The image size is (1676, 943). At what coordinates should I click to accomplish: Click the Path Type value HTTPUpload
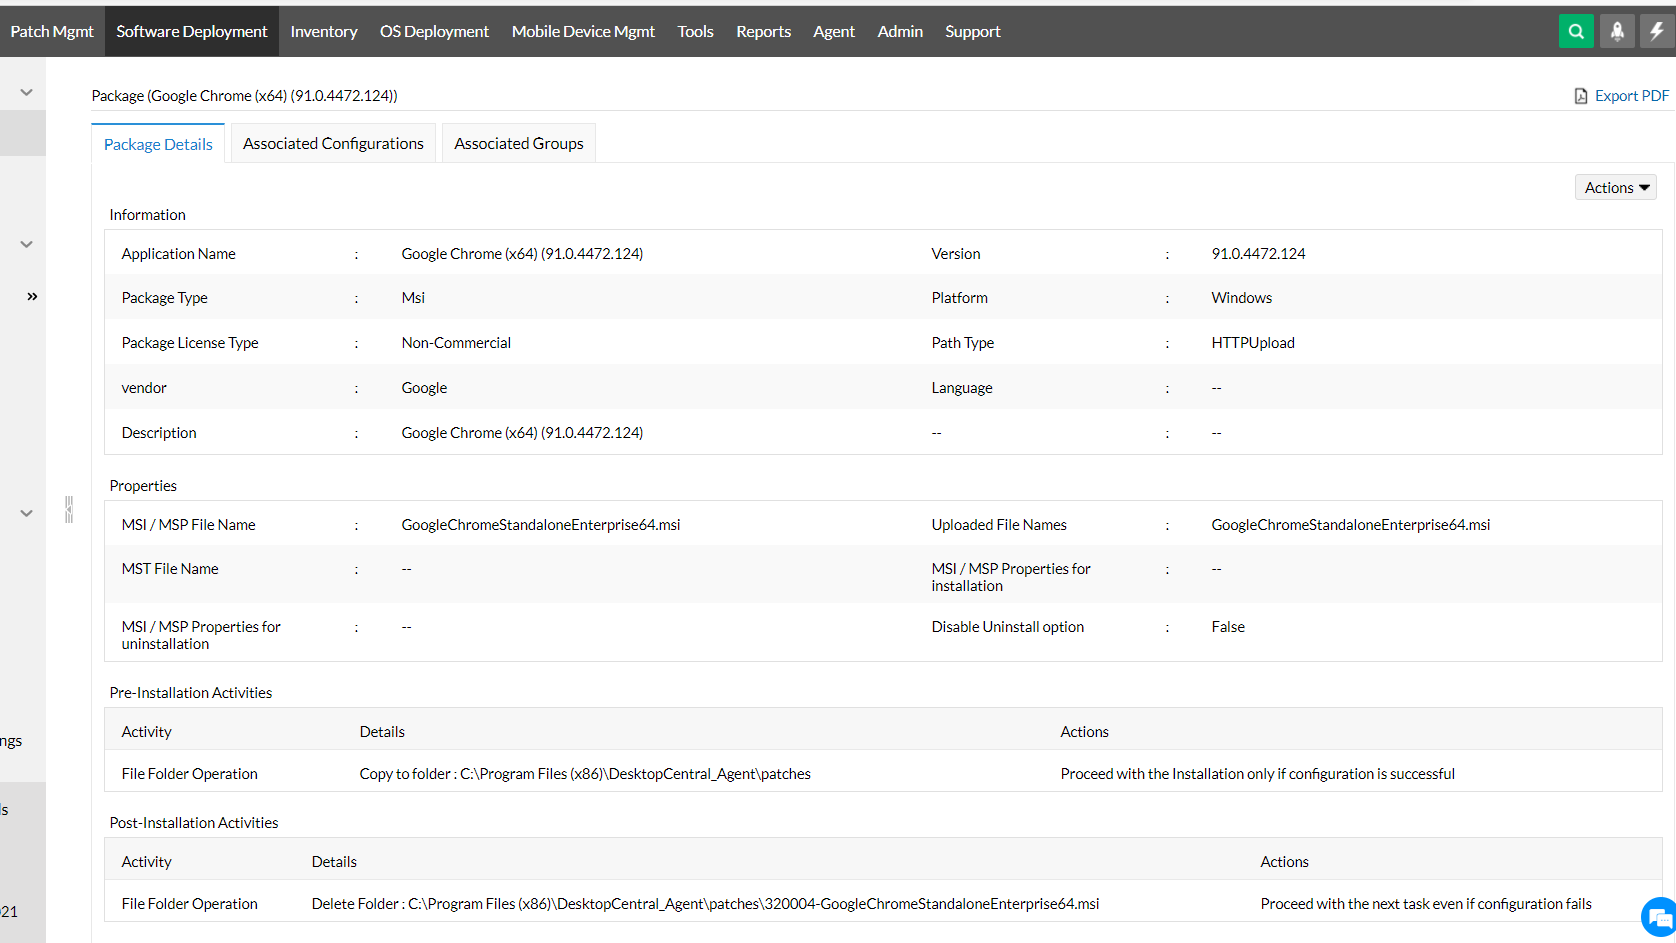pyautogui.click(x=1253, y=343)
